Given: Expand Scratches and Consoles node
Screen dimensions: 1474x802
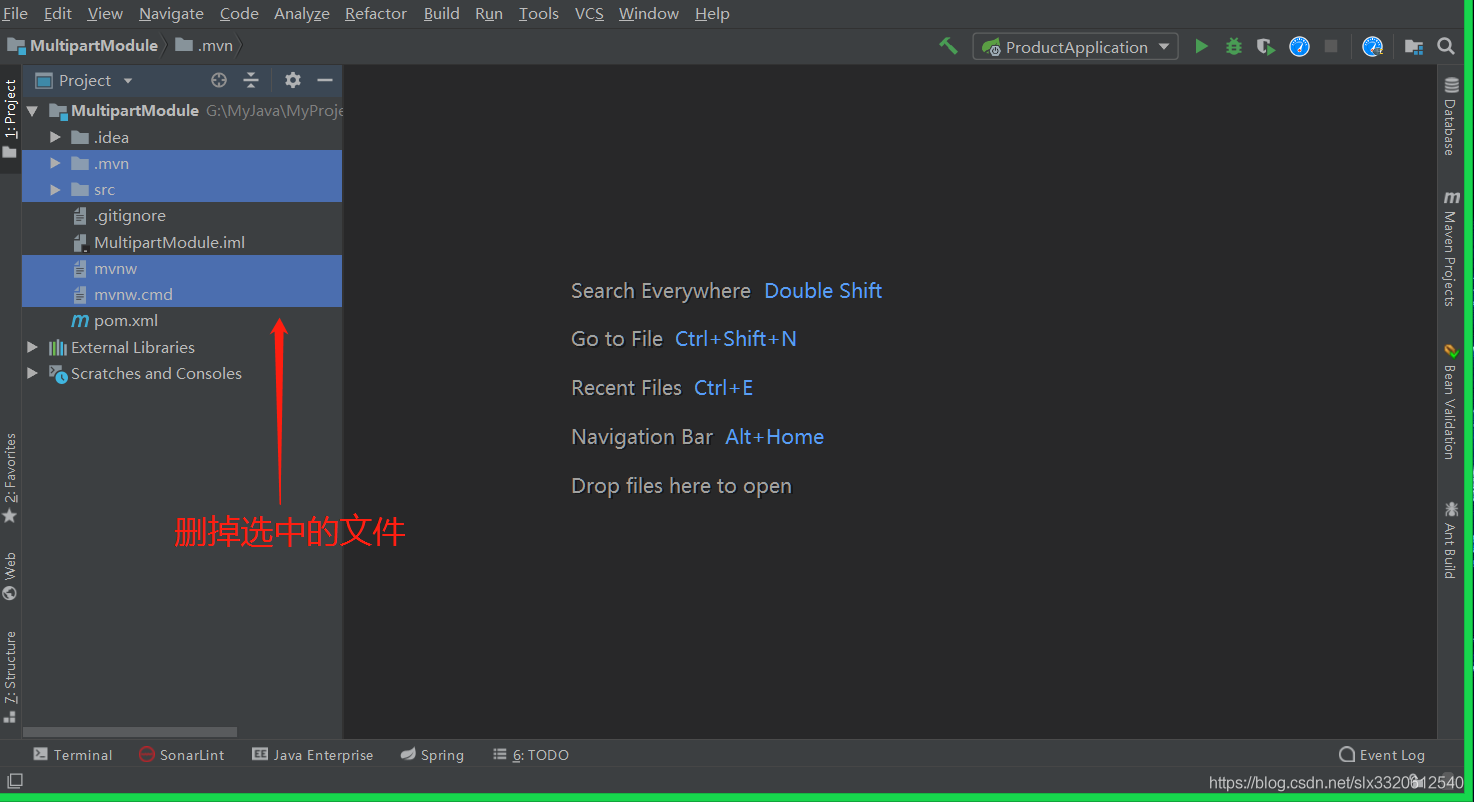Looking at the screenshot, I should pyautogui.click(x=32, y=373).
